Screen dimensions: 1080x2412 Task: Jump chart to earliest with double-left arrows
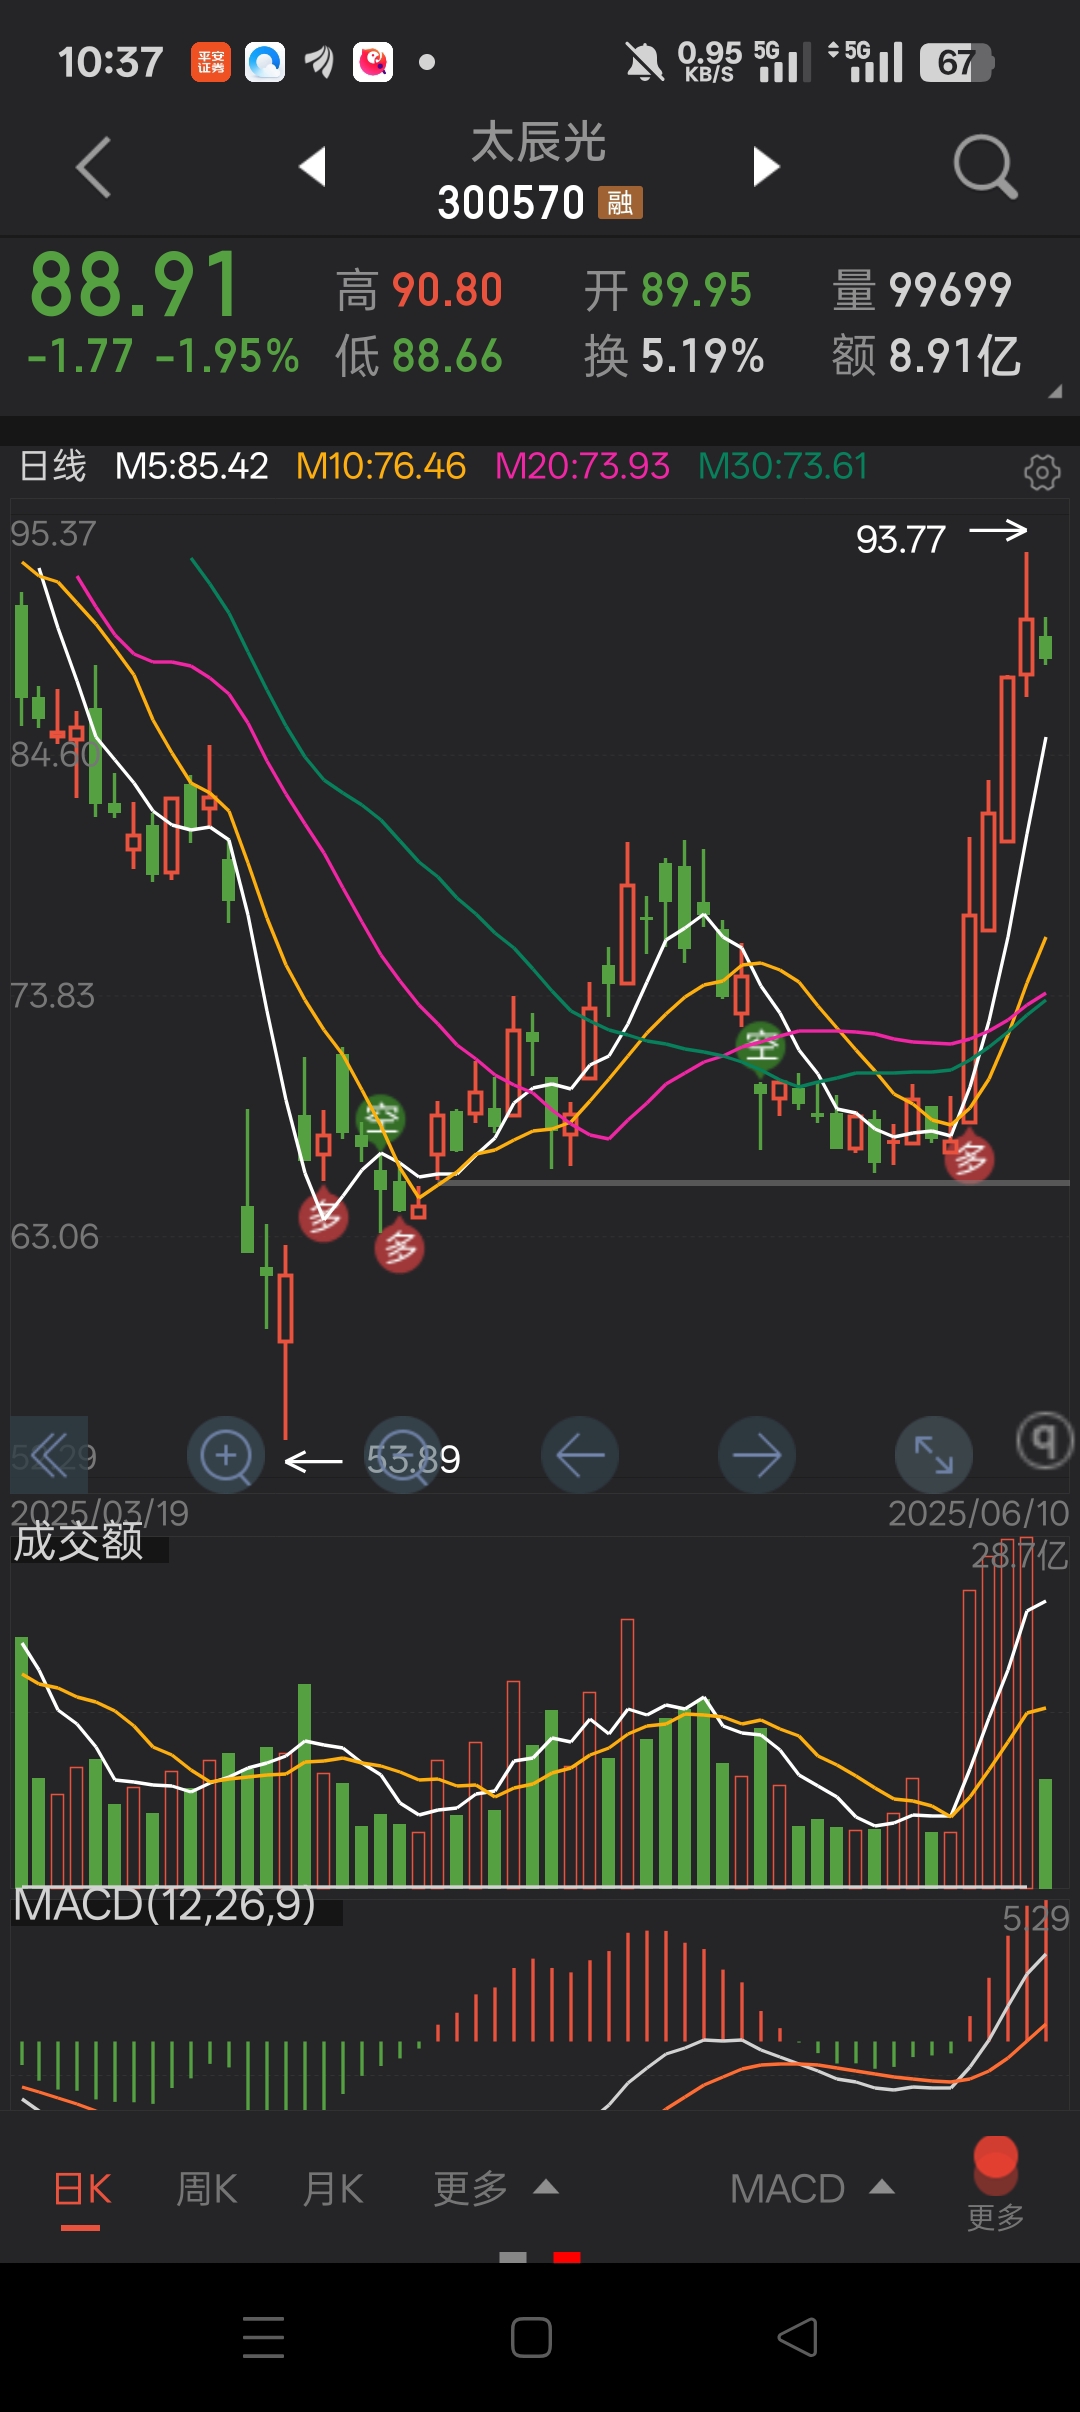[x=49, y=1455]
